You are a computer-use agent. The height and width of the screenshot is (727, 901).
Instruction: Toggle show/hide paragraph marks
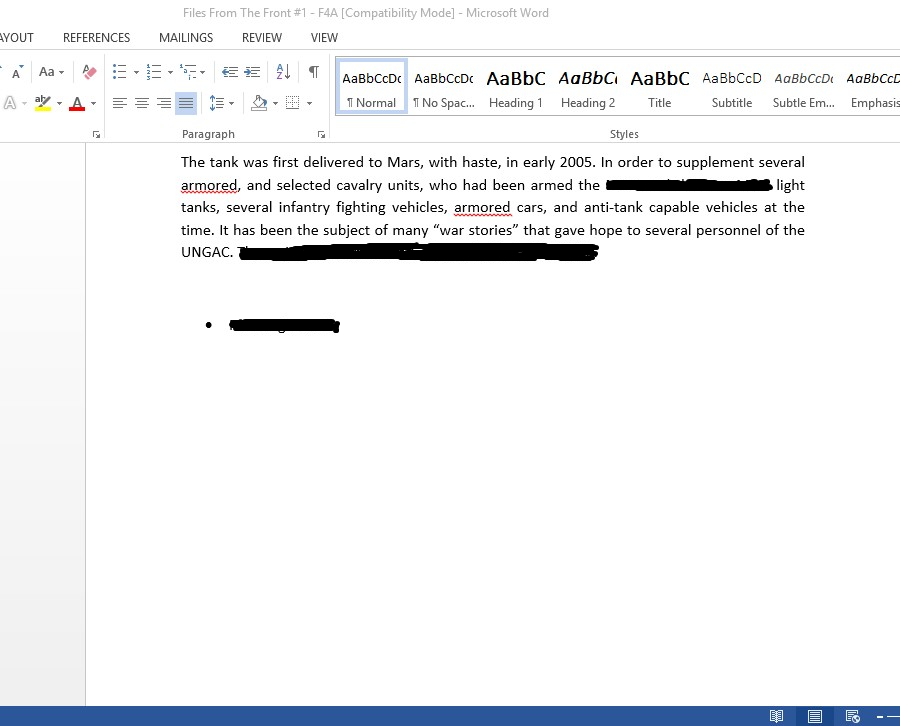coord(314,72)
